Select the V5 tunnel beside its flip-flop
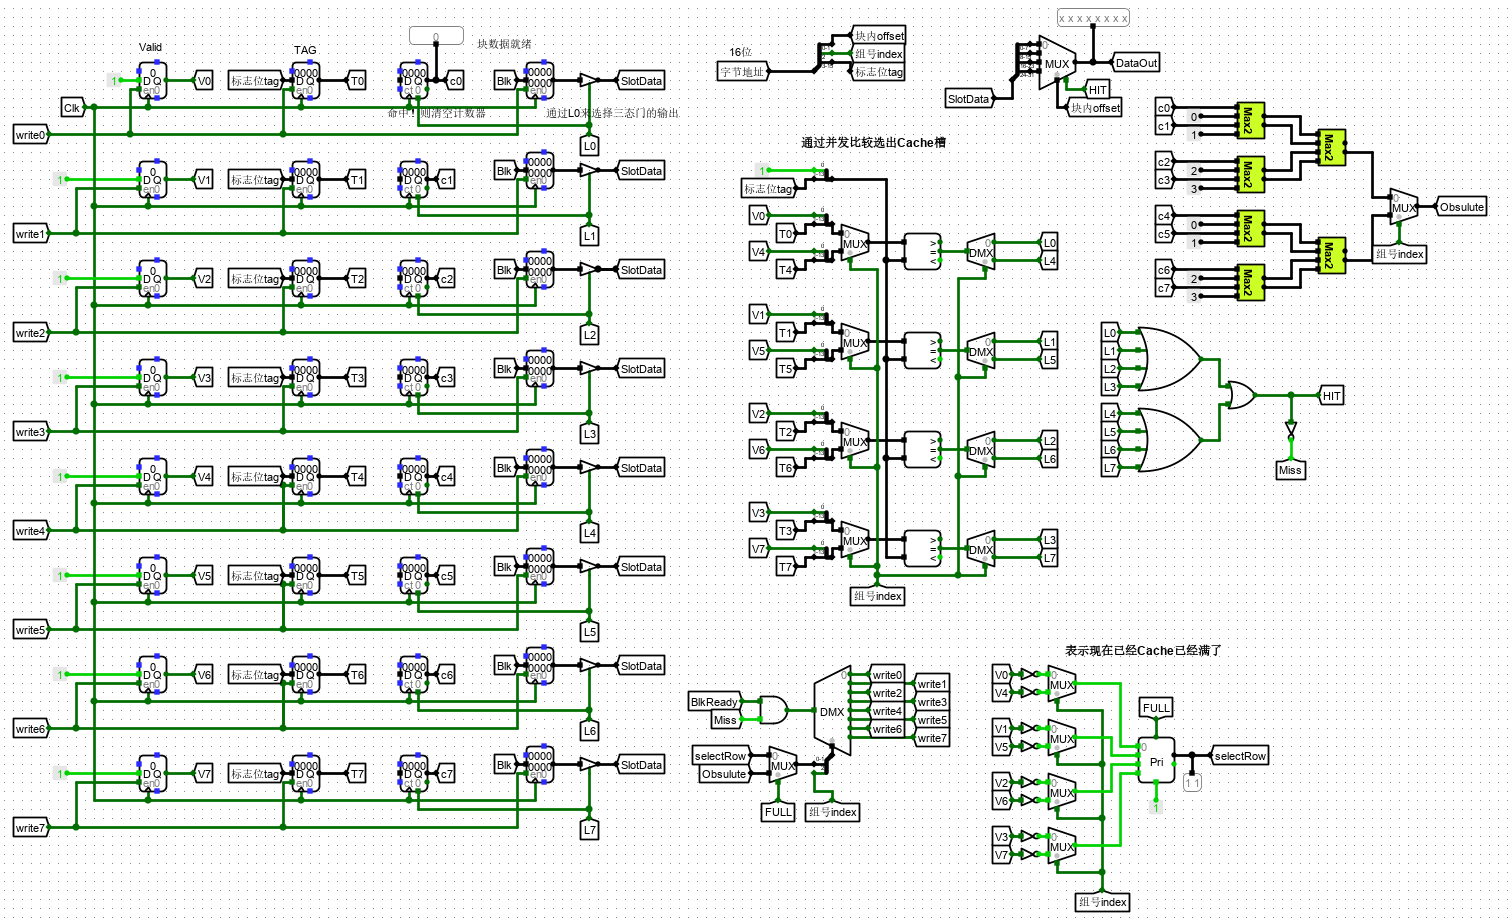Viewport: 1508px width, 920px height. click(203, 576)
